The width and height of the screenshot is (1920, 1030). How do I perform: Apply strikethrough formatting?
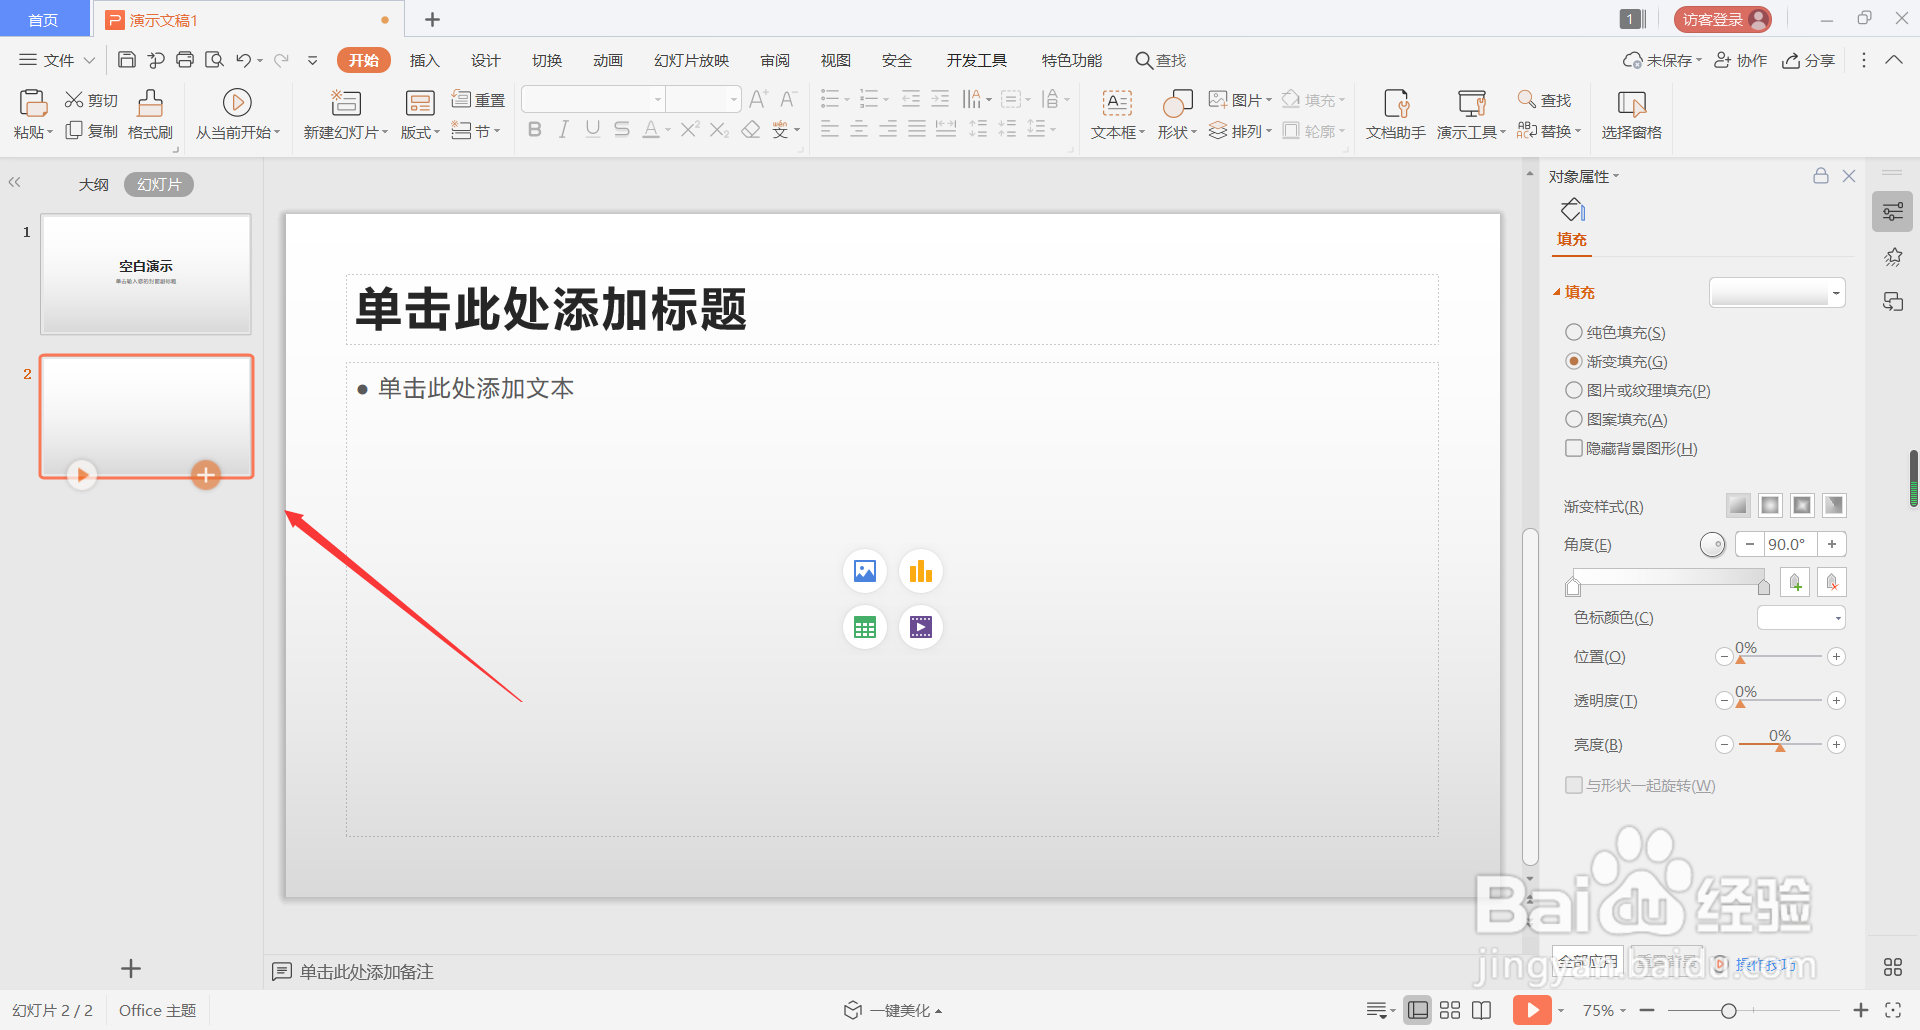622,129
